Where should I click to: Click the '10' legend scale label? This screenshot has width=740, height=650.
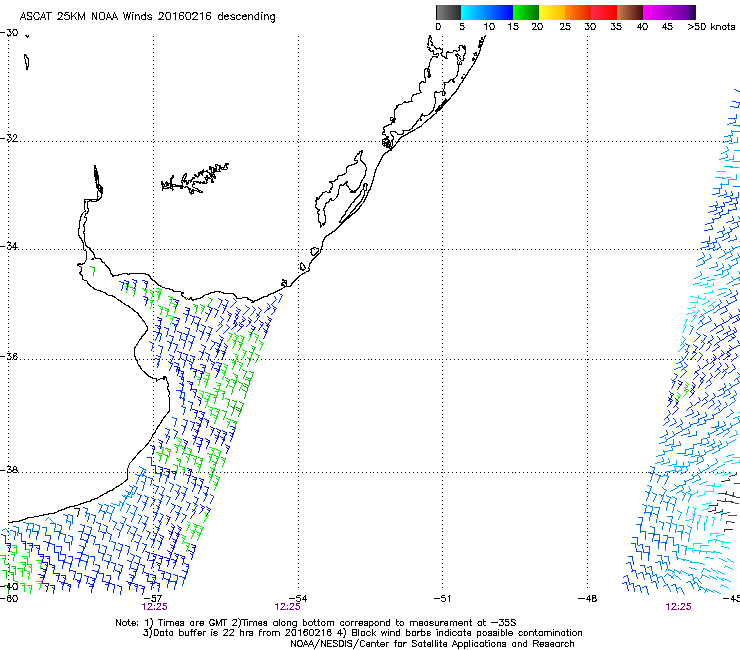point(489,27)
